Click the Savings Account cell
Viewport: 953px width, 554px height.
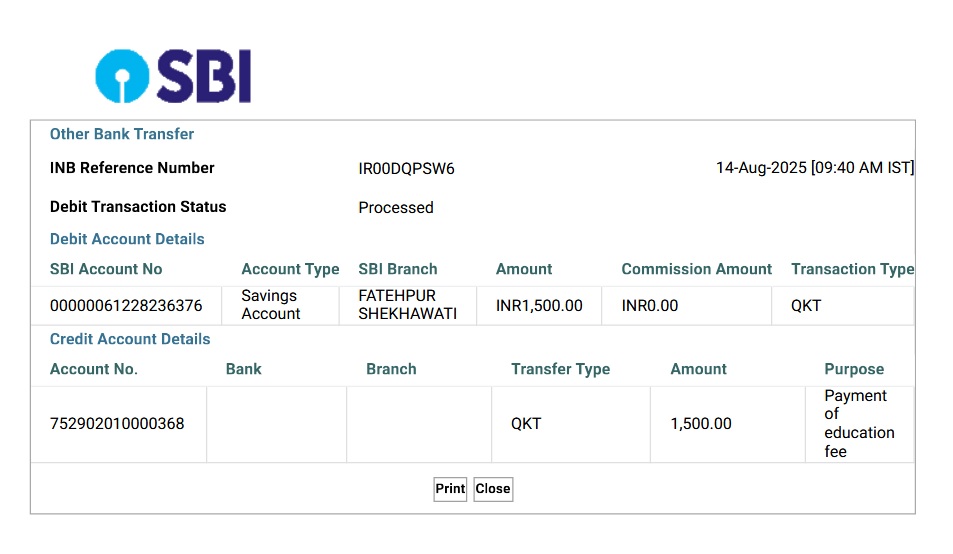click(x=271, y=305)
